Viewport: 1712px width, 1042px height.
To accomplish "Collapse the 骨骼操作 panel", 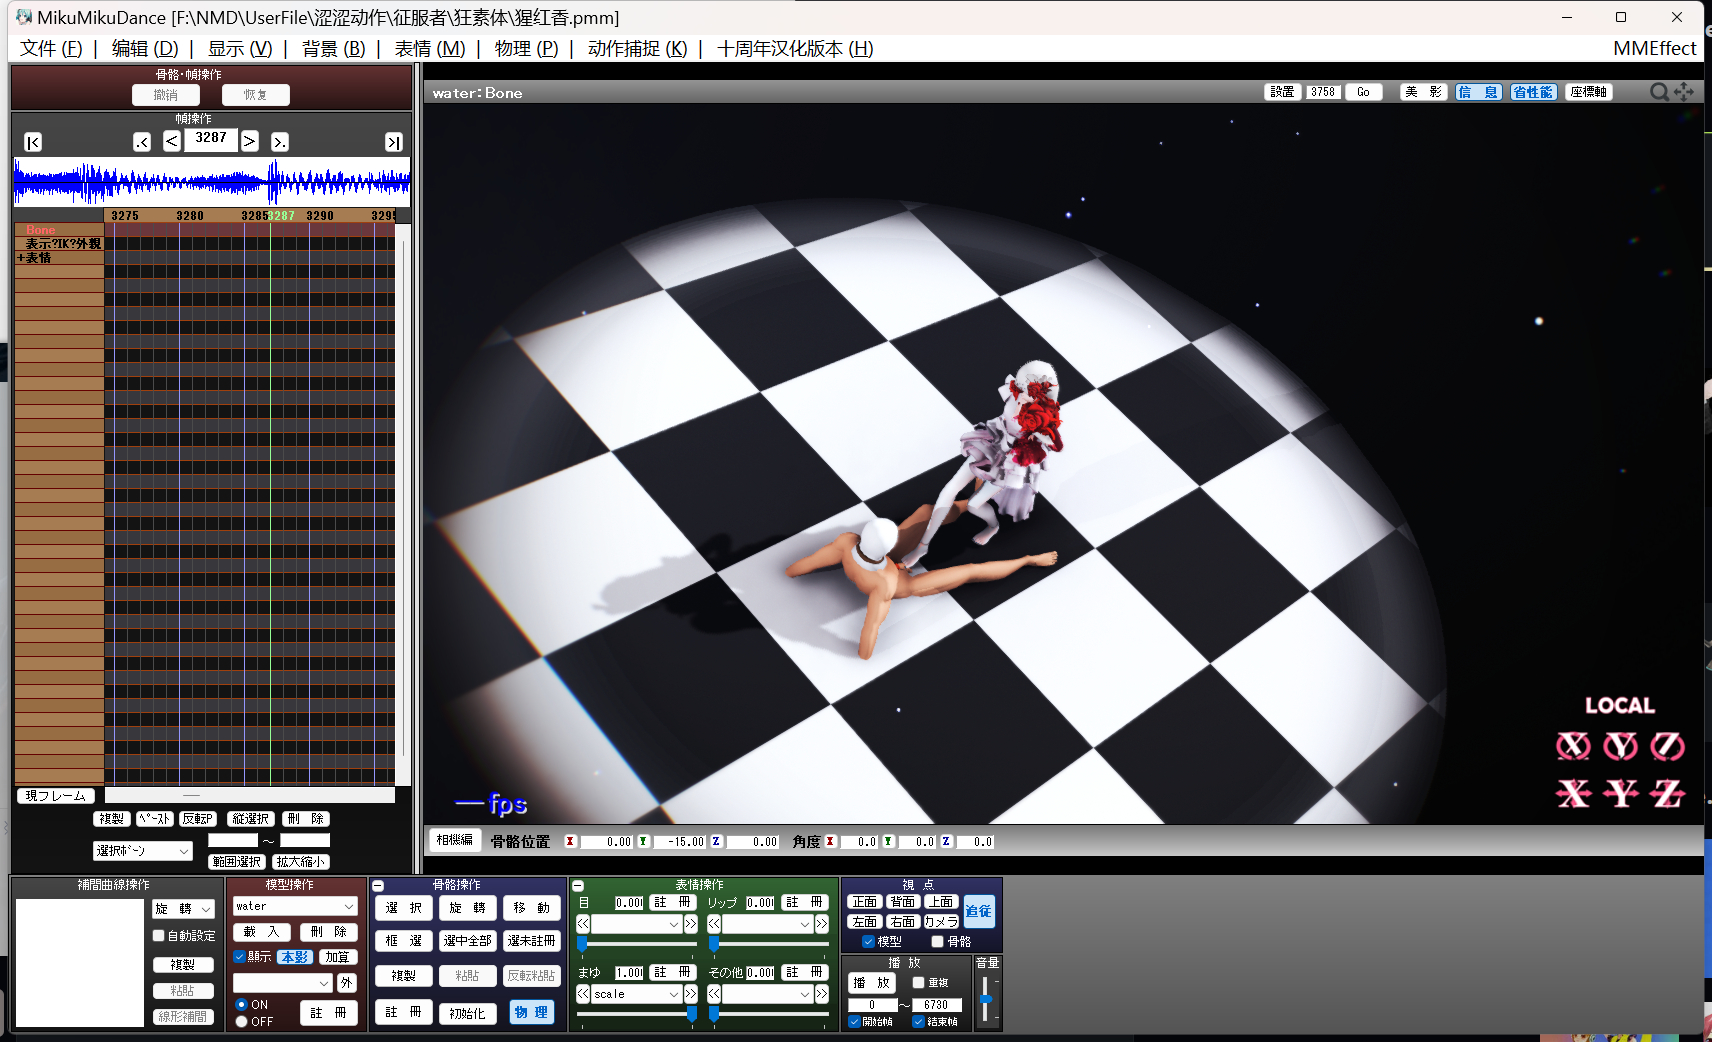I will 378,886.
